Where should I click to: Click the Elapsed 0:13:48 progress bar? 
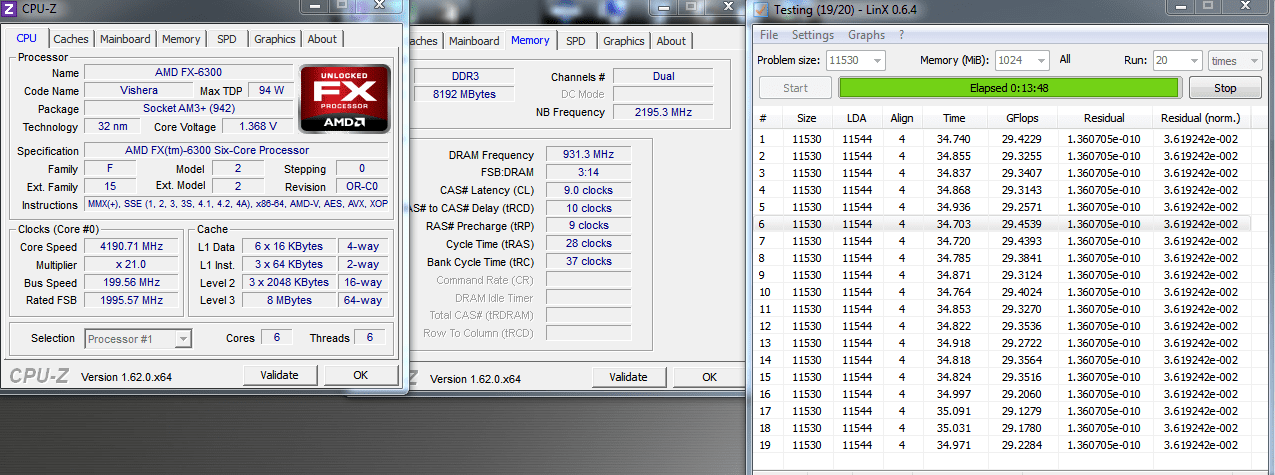click(1010, 88)
